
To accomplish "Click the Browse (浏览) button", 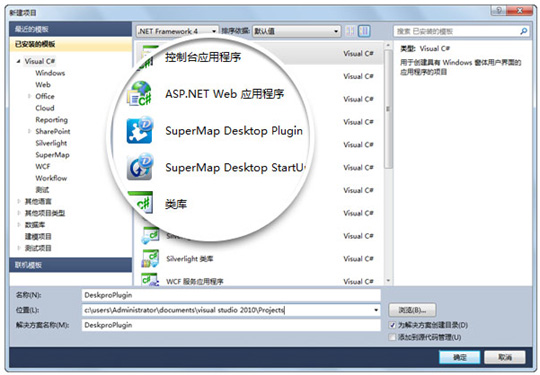I will tap(412, 310).
